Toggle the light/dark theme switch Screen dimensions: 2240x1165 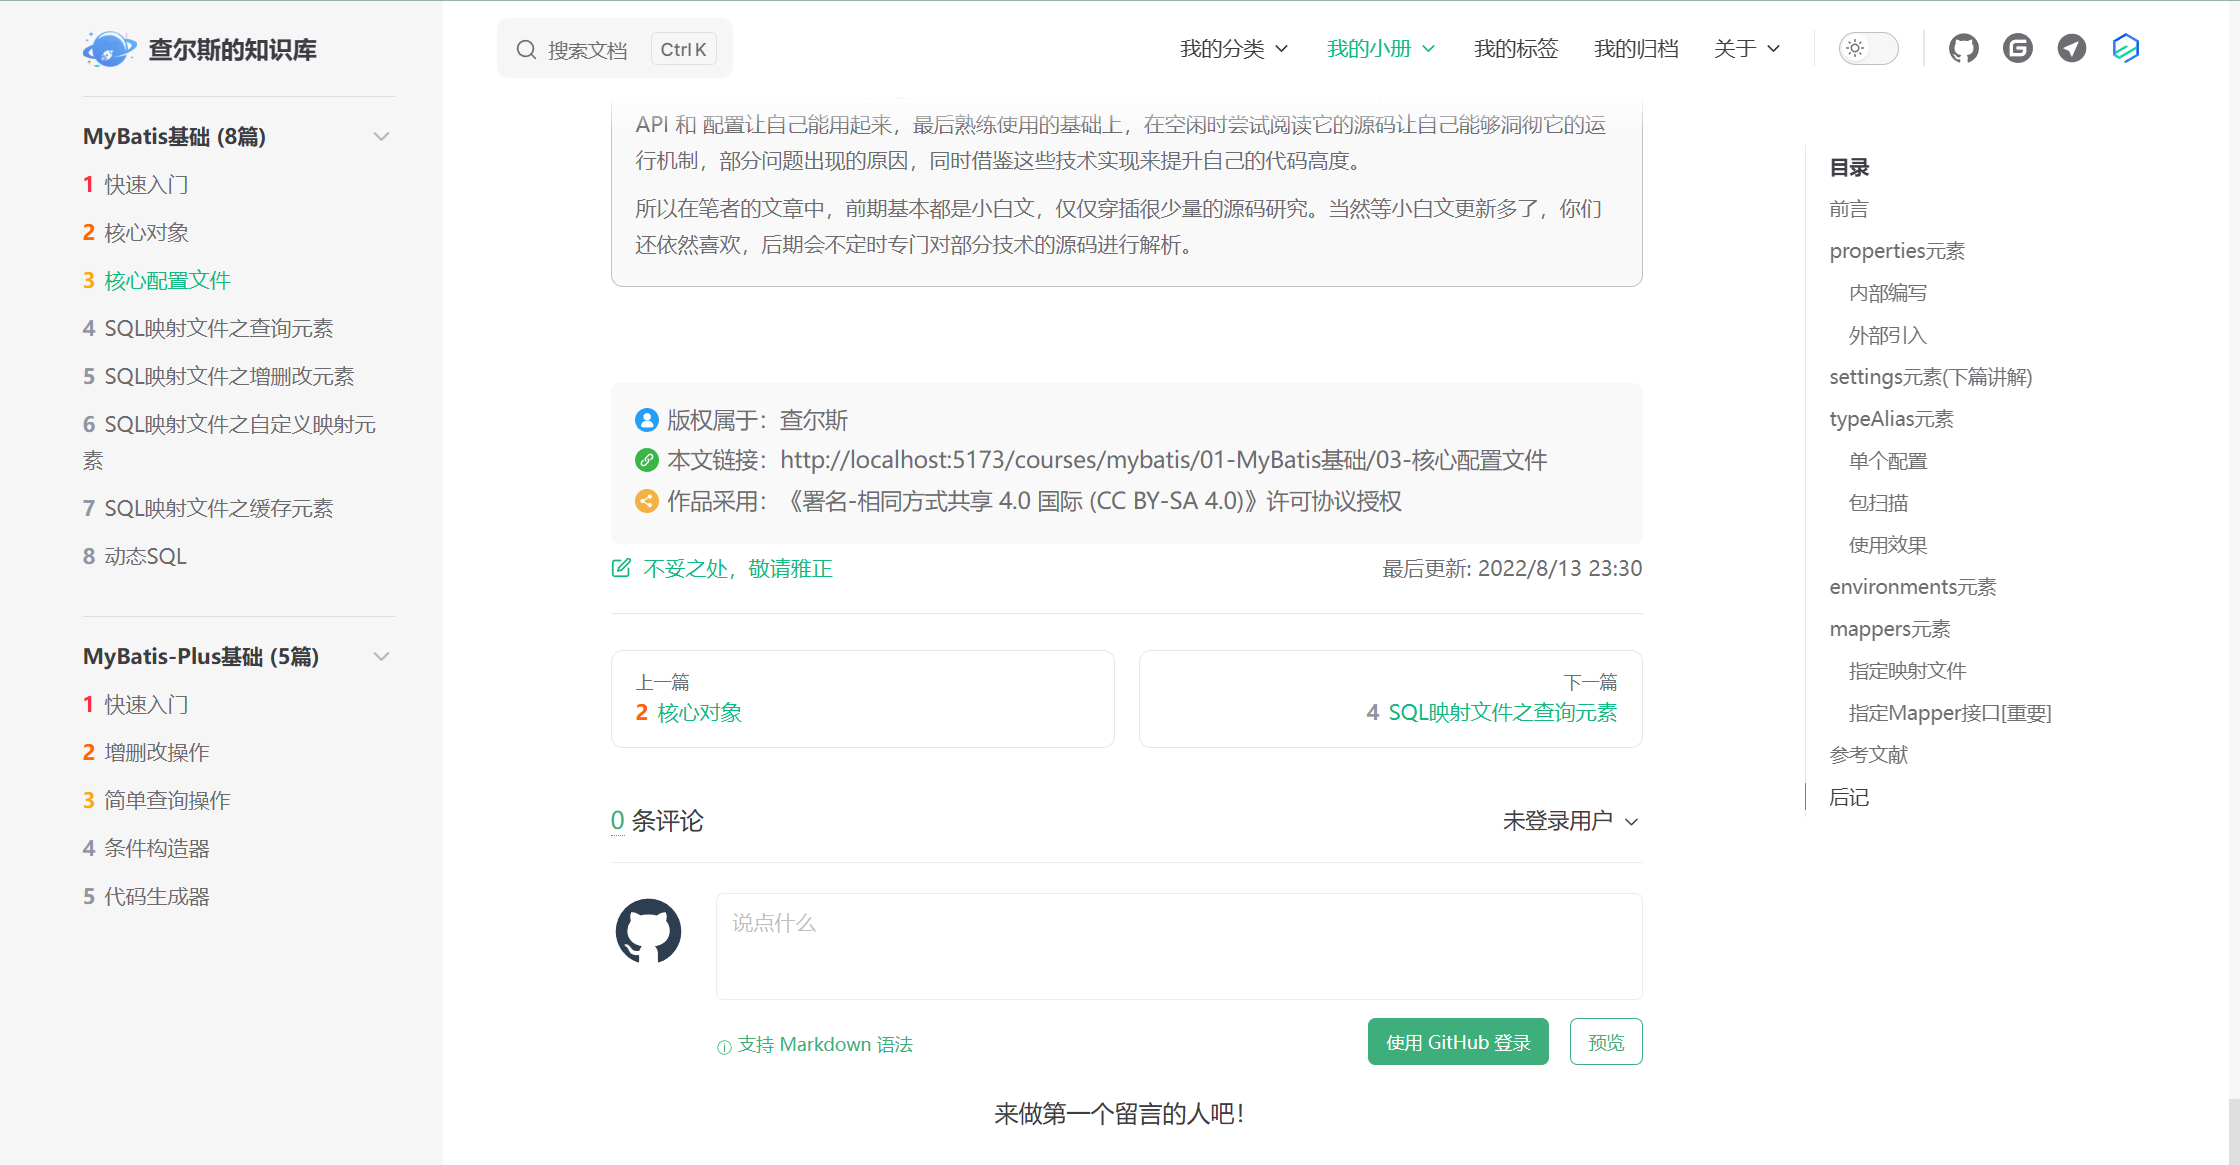point(1868,48)
